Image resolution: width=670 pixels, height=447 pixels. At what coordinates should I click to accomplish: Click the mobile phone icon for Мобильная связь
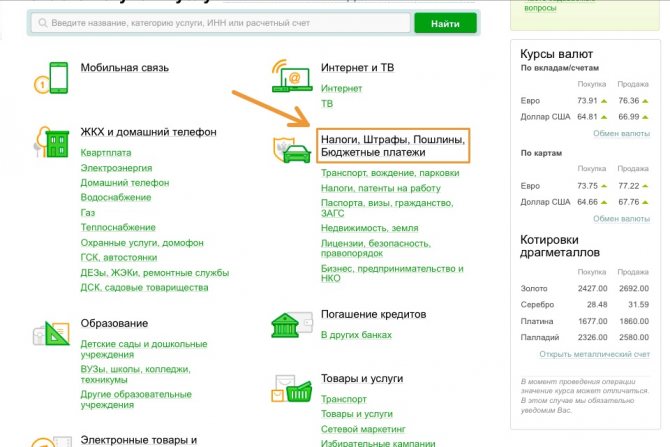(52, 78)
